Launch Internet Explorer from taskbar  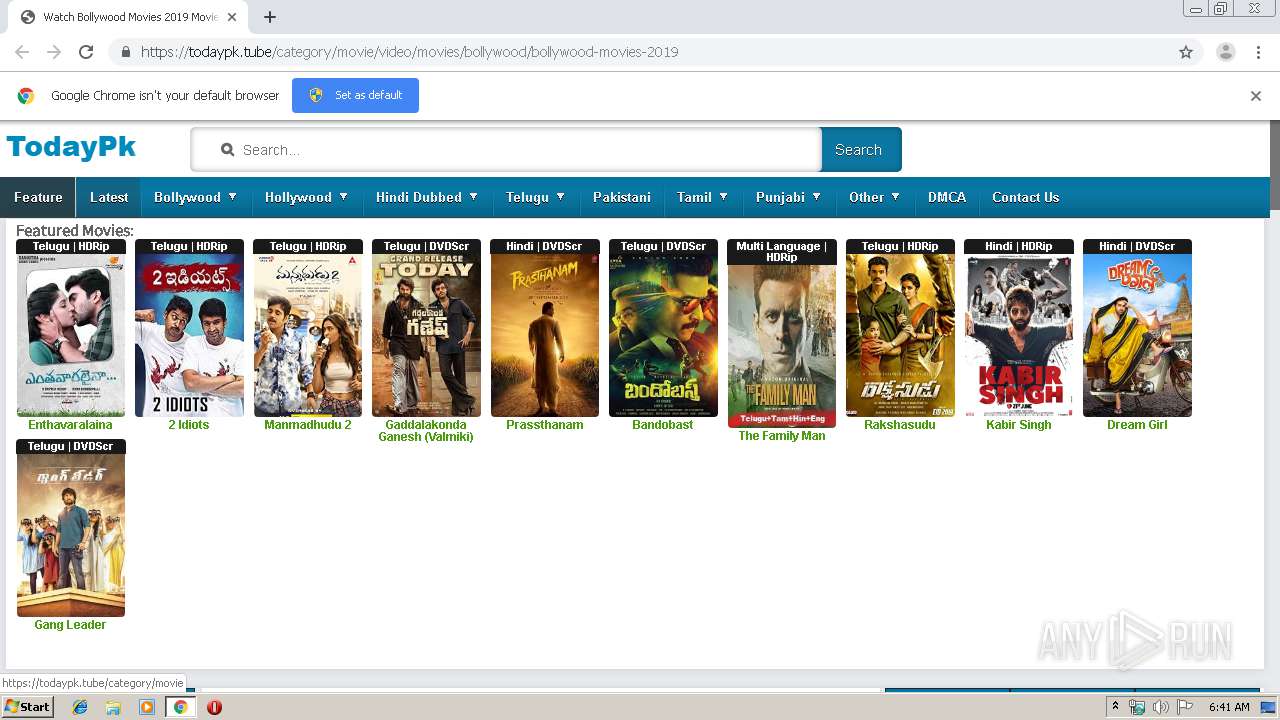coord(80,707)
